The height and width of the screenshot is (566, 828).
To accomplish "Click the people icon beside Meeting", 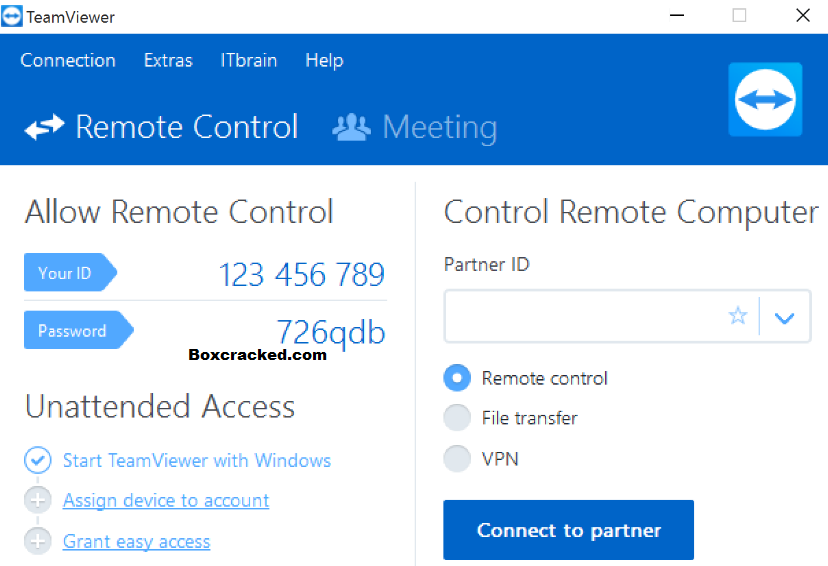I will coord(351,127).
